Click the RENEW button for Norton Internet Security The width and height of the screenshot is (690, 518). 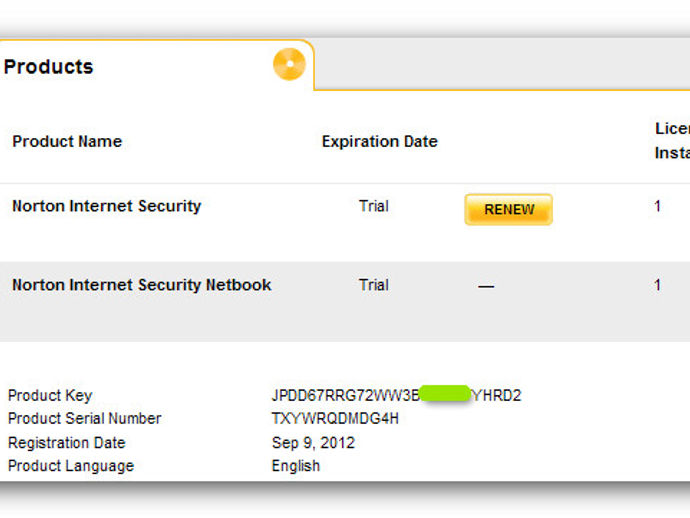click(508, 209)
